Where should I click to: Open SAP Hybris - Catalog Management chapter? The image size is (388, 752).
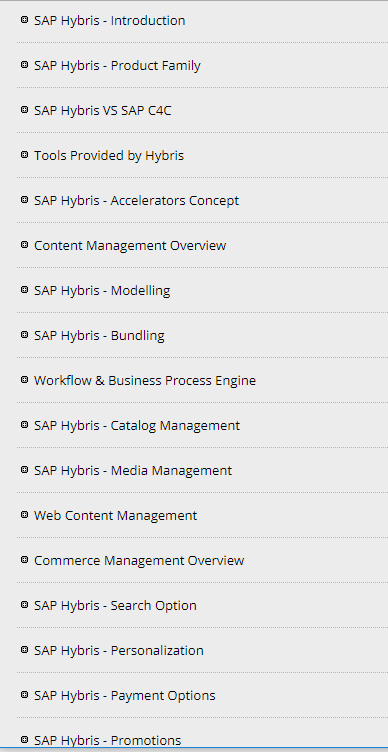(x=137, y=425)
